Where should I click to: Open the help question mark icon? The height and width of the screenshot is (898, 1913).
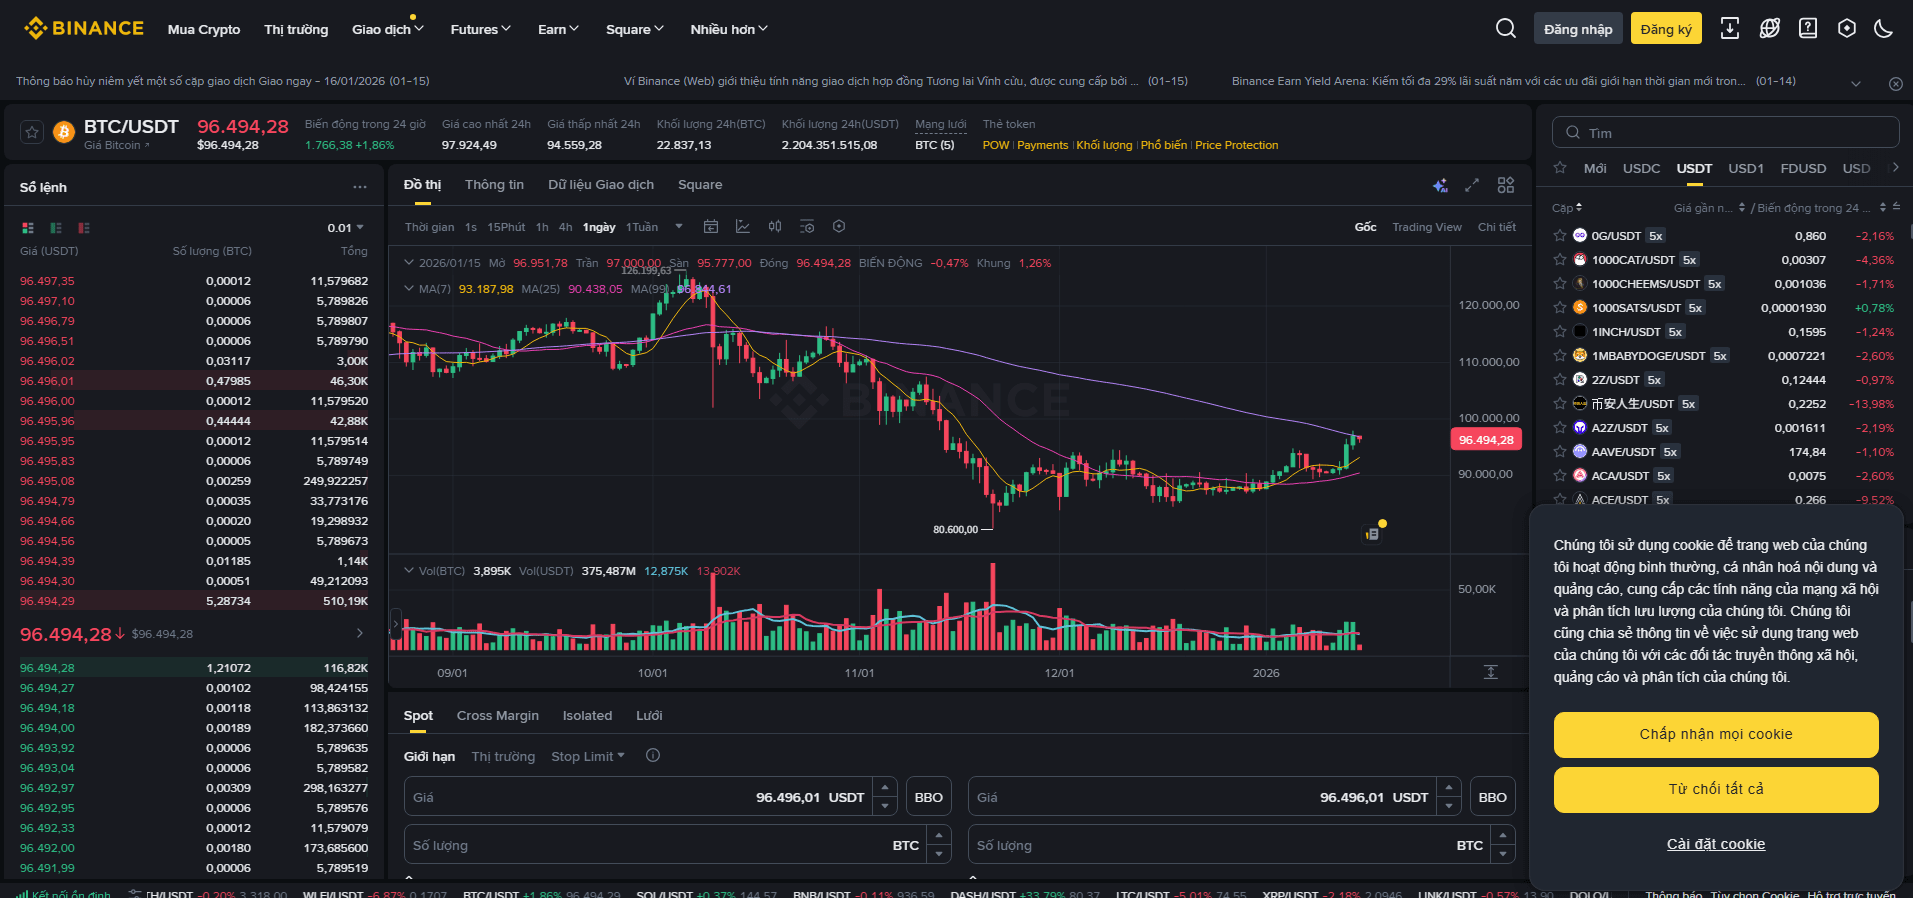(1808, 28)
